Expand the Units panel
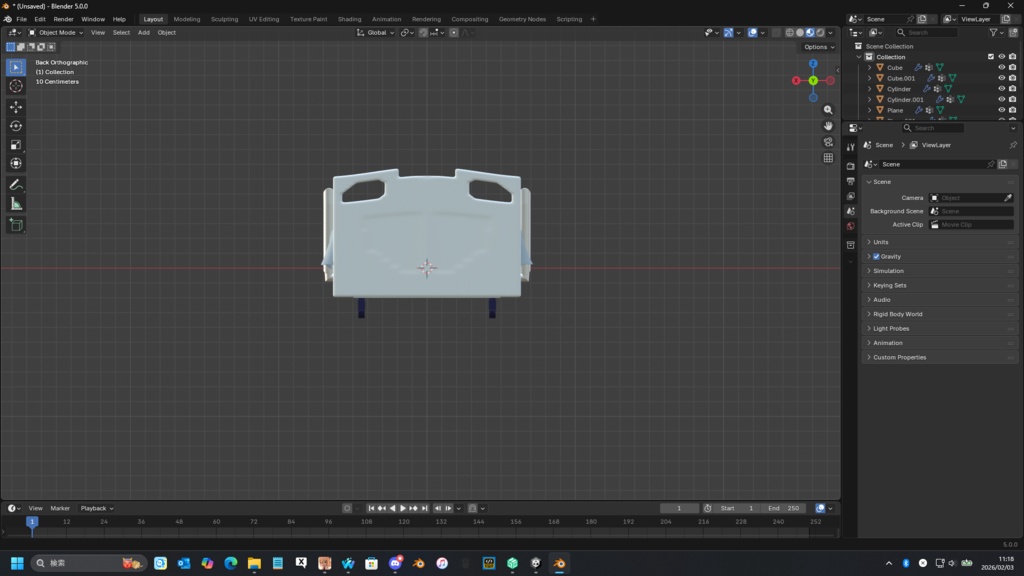 coord(880,242)
